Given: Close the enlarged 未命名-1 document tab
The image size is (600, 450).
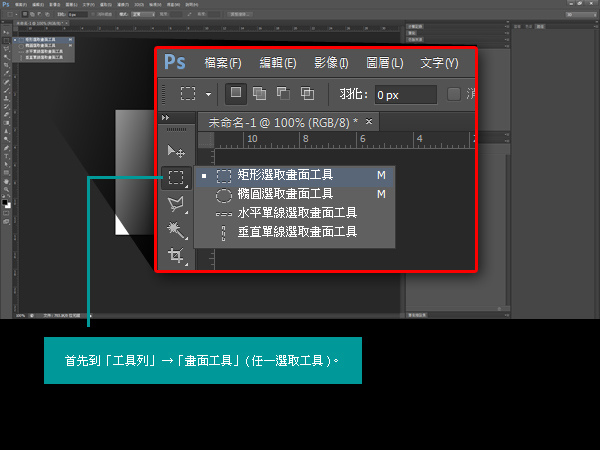Looking at the screenshot, I should [x=369, y=122].
